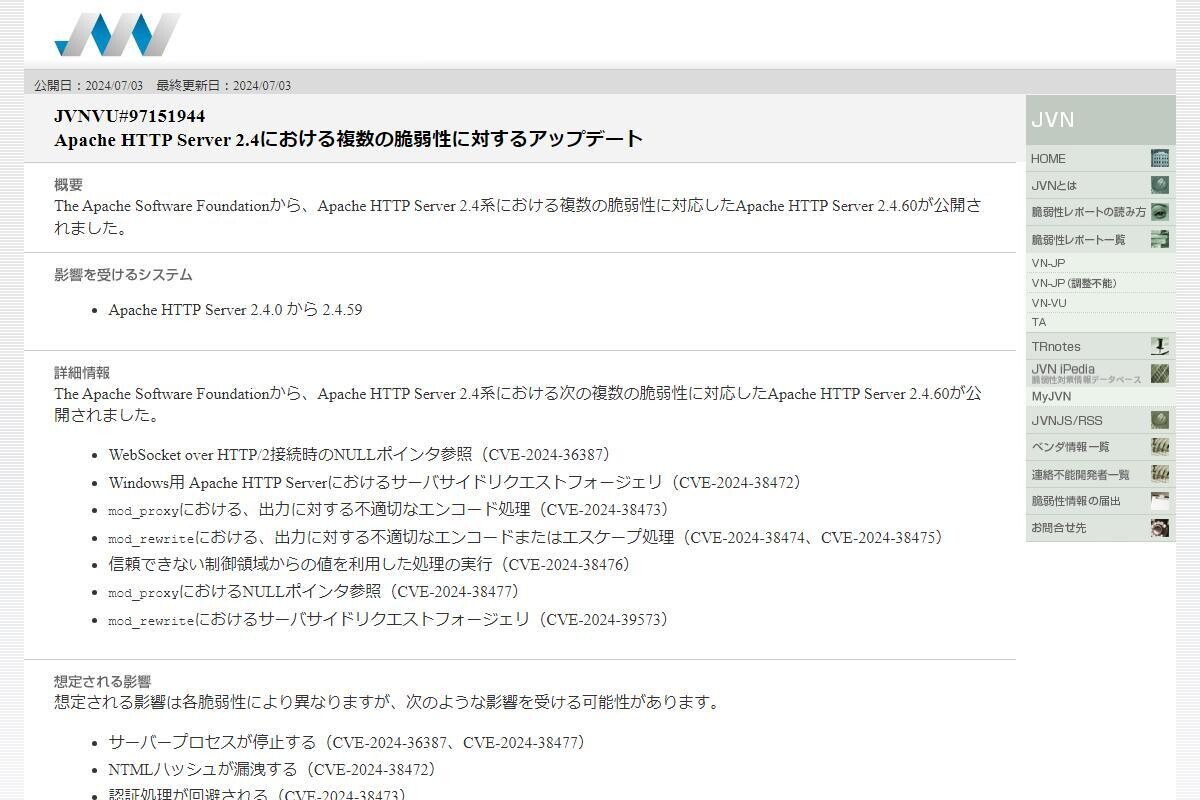The width and height of the screenshot is (1200, 800).
Task: Select the VN-VU sidebar link
Action: click(x=1049, y=303)
